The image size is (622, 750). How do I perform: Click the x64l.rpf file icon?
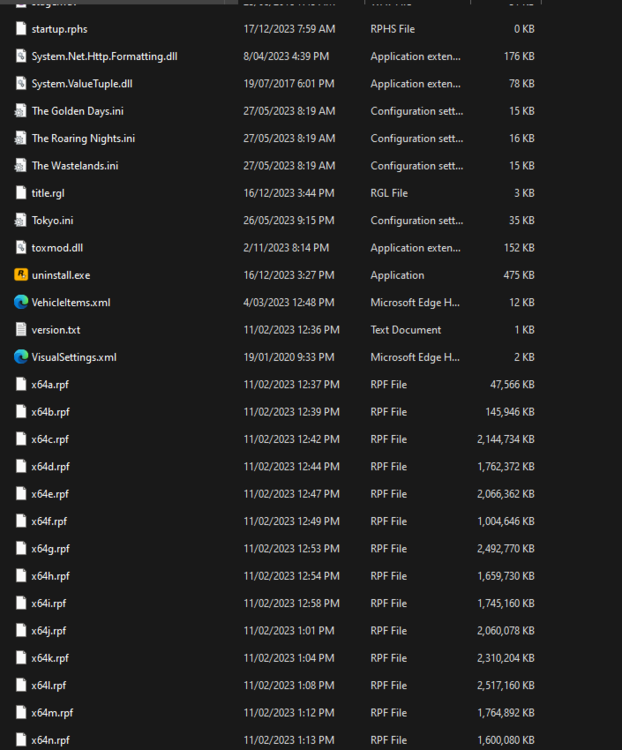tap(21, 685)
